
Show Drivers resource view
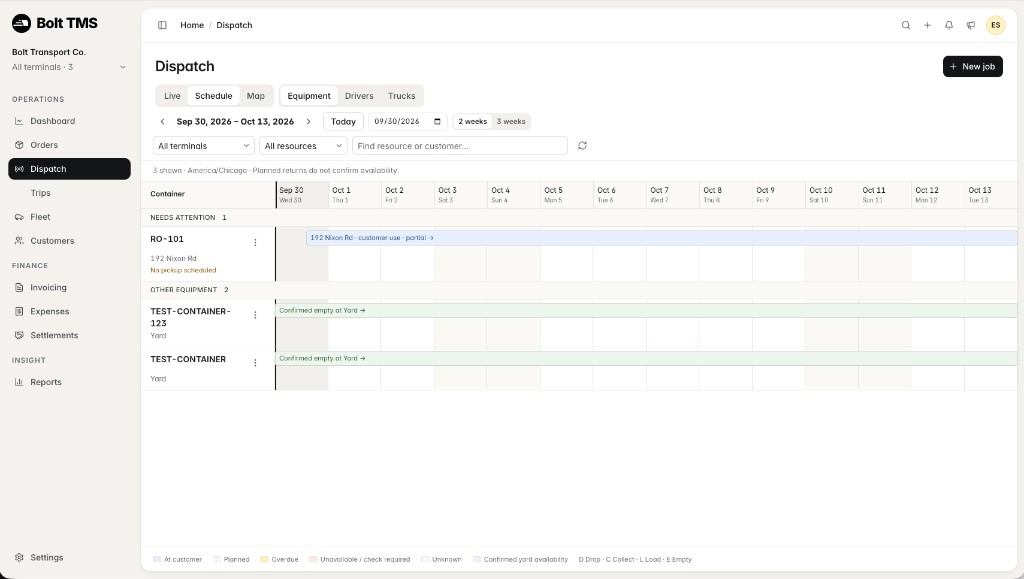point(359,96)
